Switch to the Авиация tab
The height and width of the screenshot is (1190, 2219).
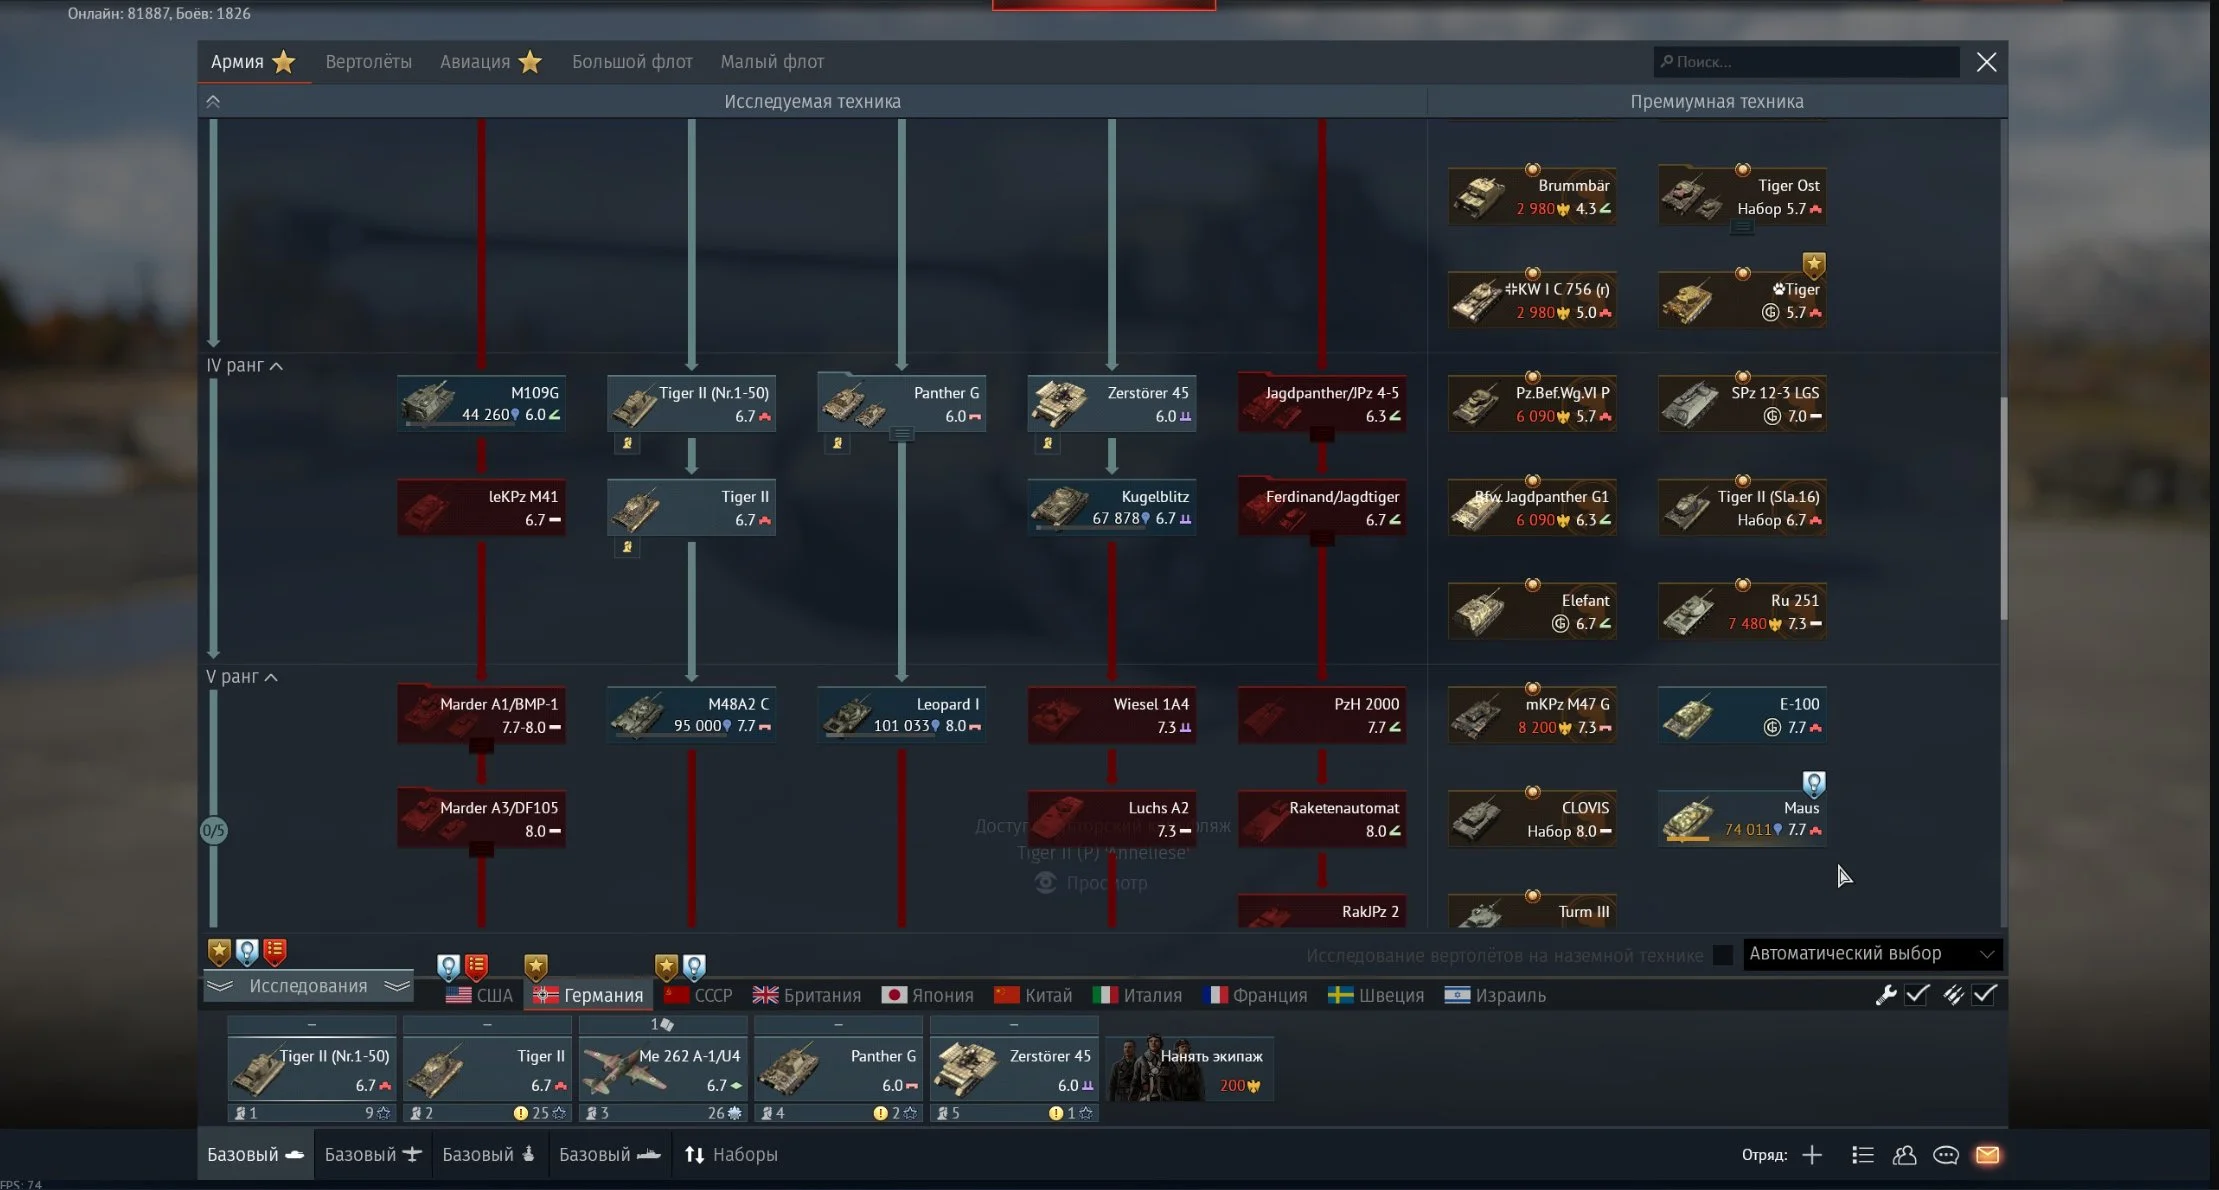(476, 62)
